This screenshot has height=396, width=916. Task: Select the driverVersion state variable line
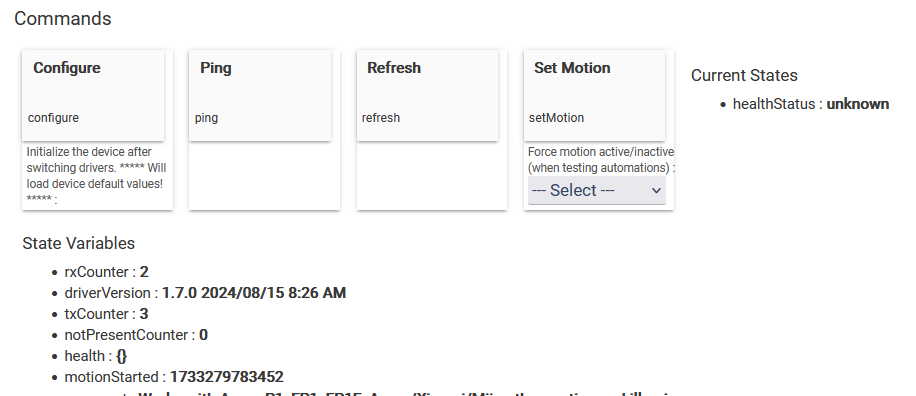tap(205, 293)
